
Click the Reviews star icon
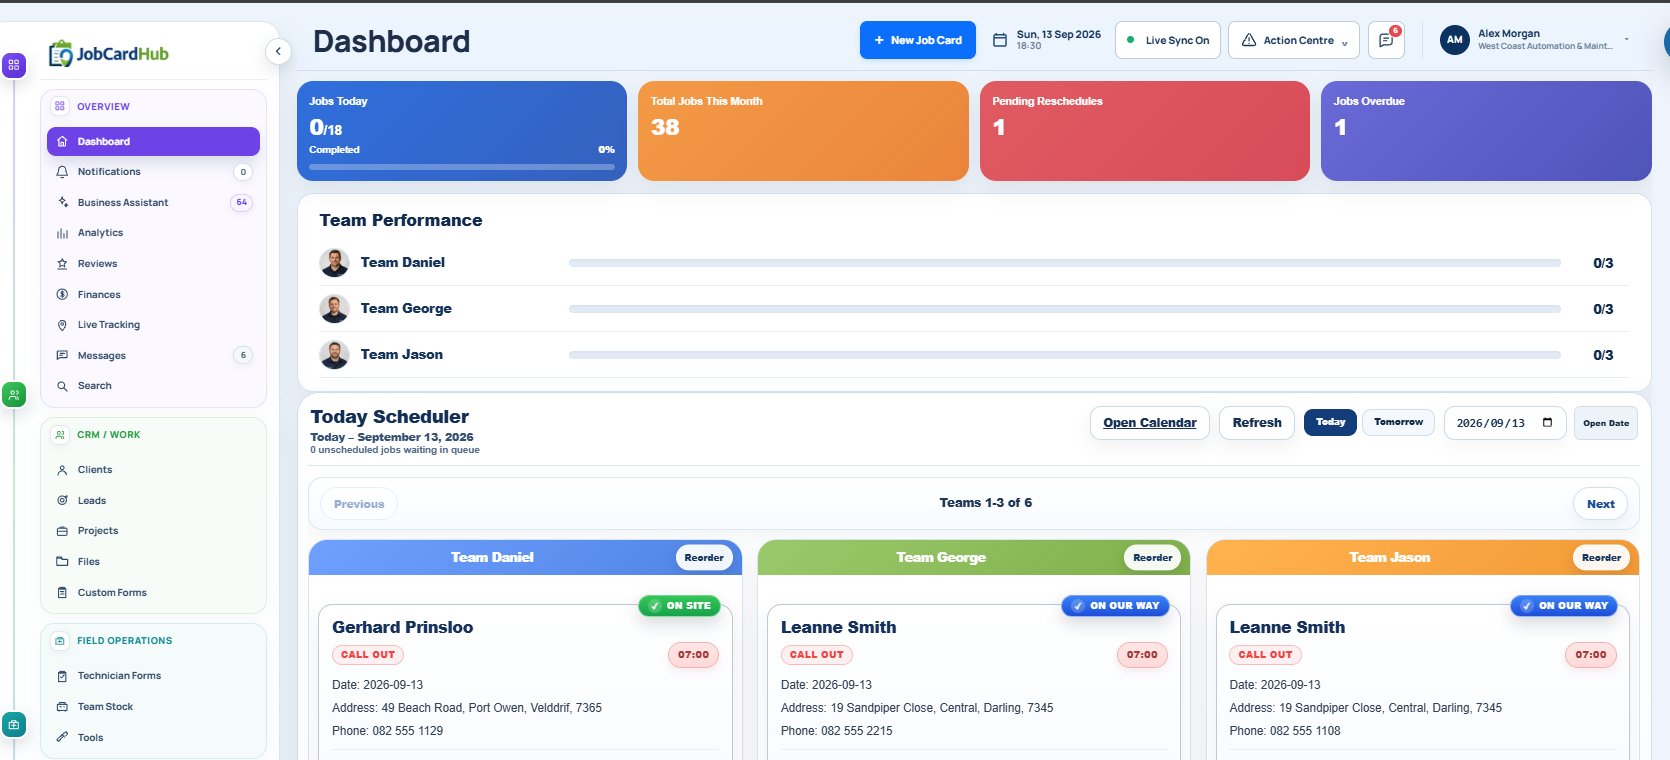[62, 264]
